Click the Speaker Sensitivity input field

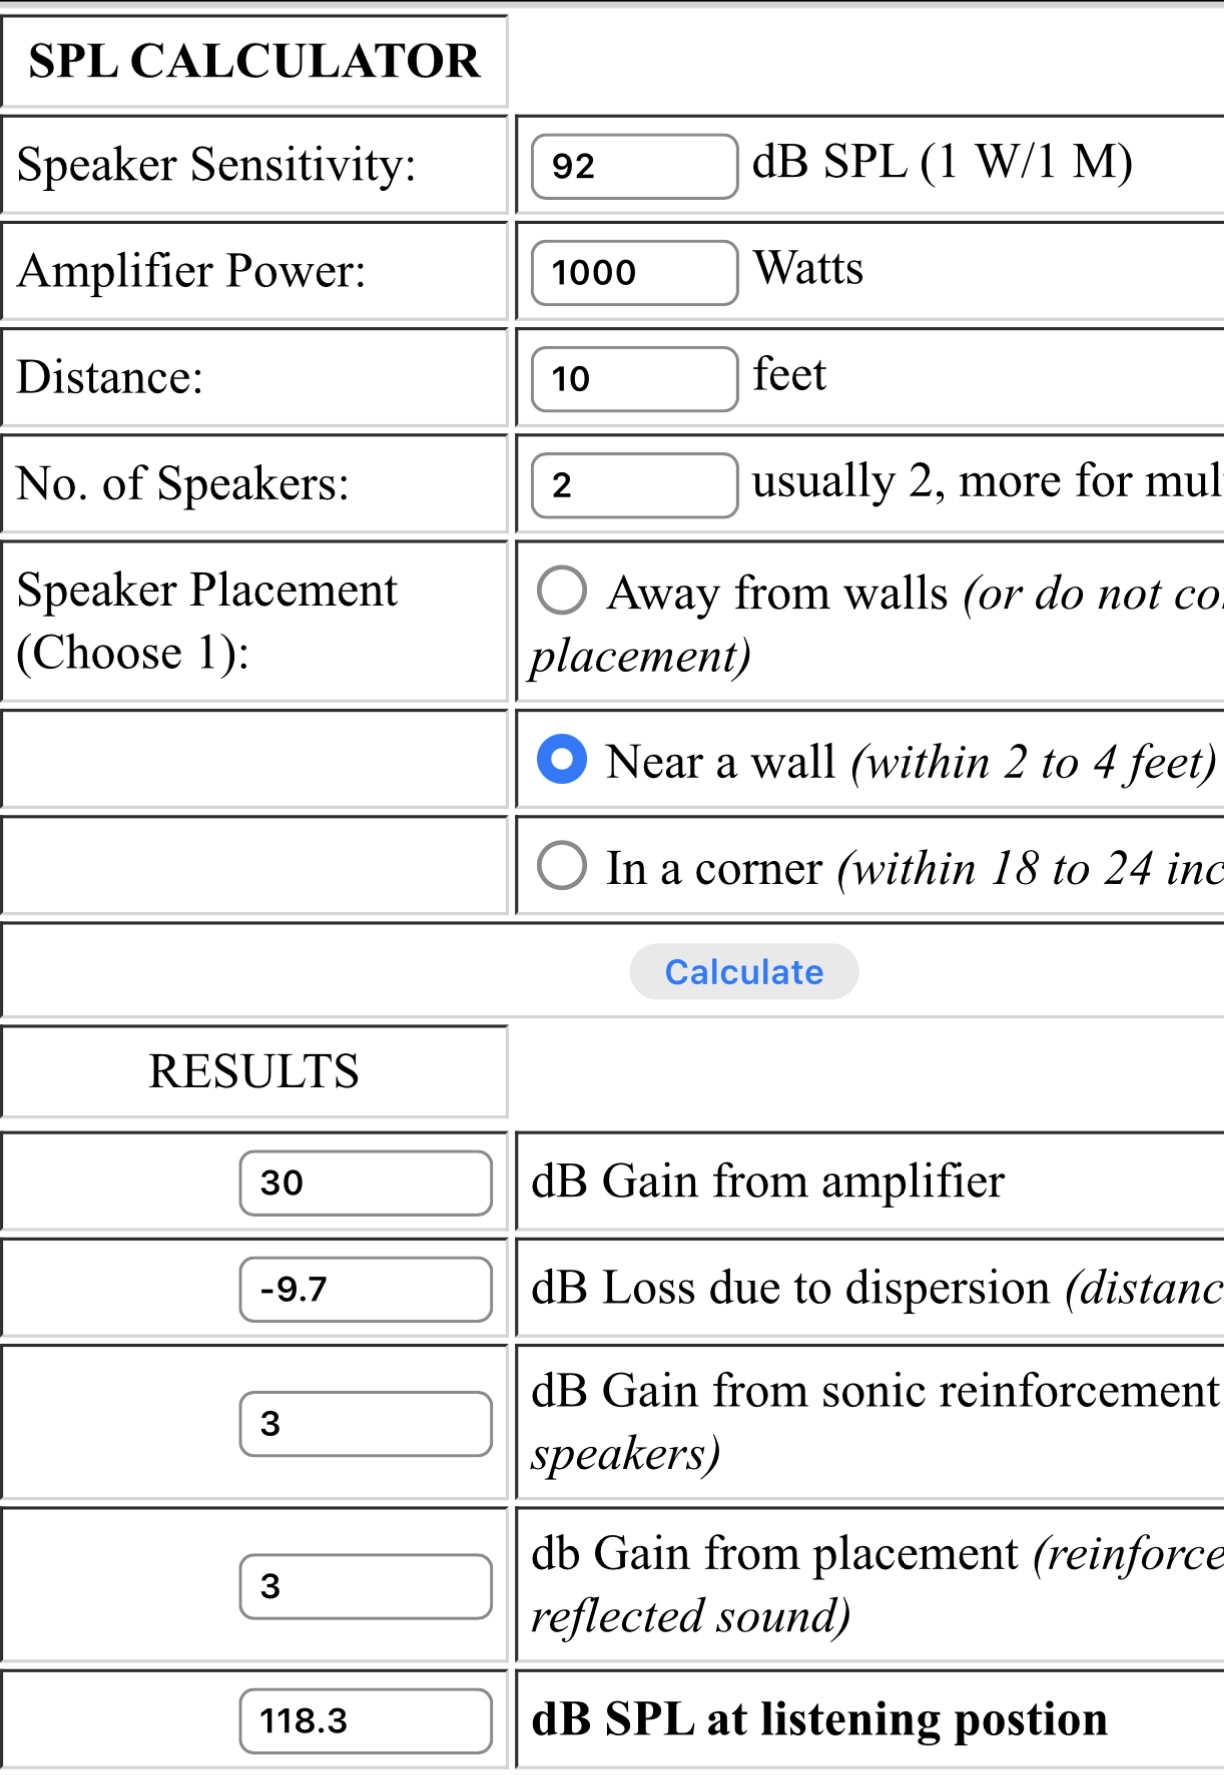pos(634,166)
